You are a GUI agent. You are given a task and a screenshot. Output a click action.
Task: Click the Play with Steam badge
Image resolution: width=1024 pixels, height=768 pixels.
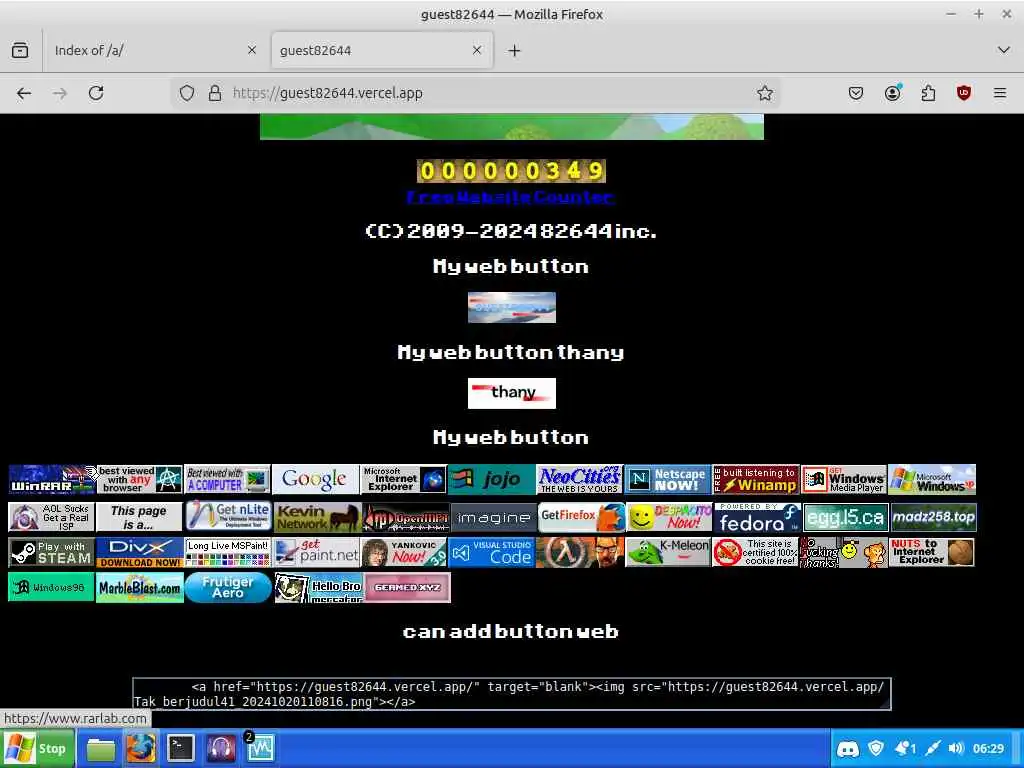(52, 552)
